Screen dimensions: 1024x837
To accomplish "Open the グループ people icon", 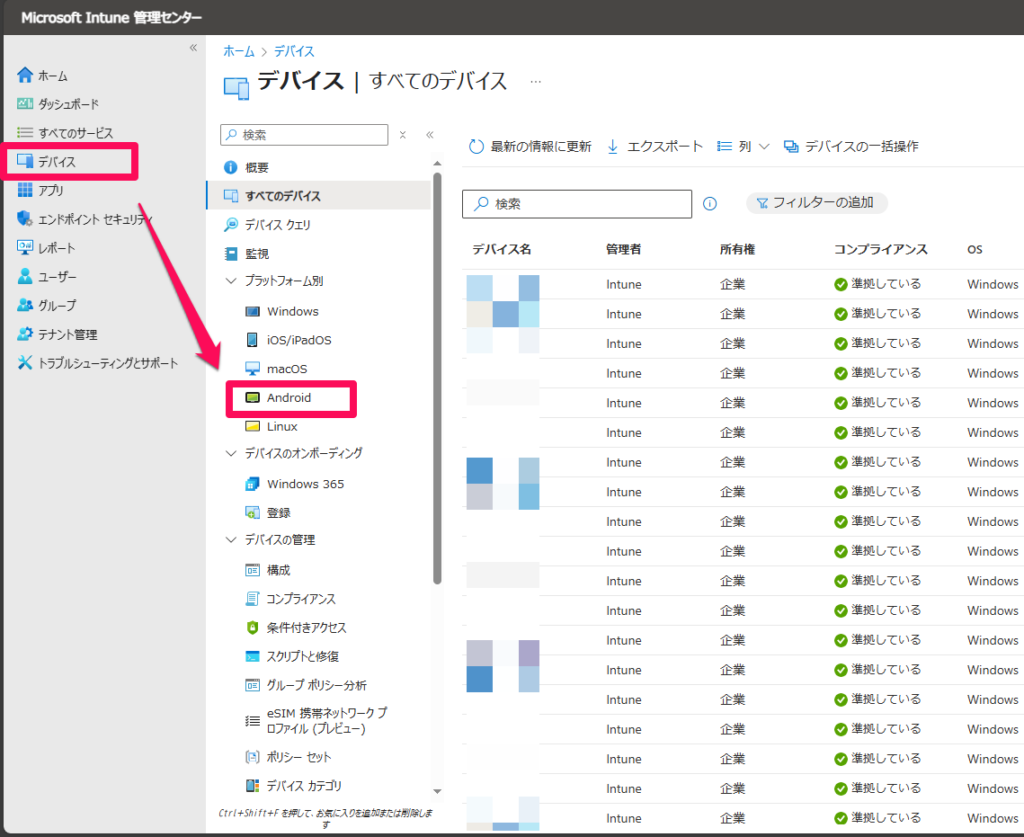I will pos(25,305).
